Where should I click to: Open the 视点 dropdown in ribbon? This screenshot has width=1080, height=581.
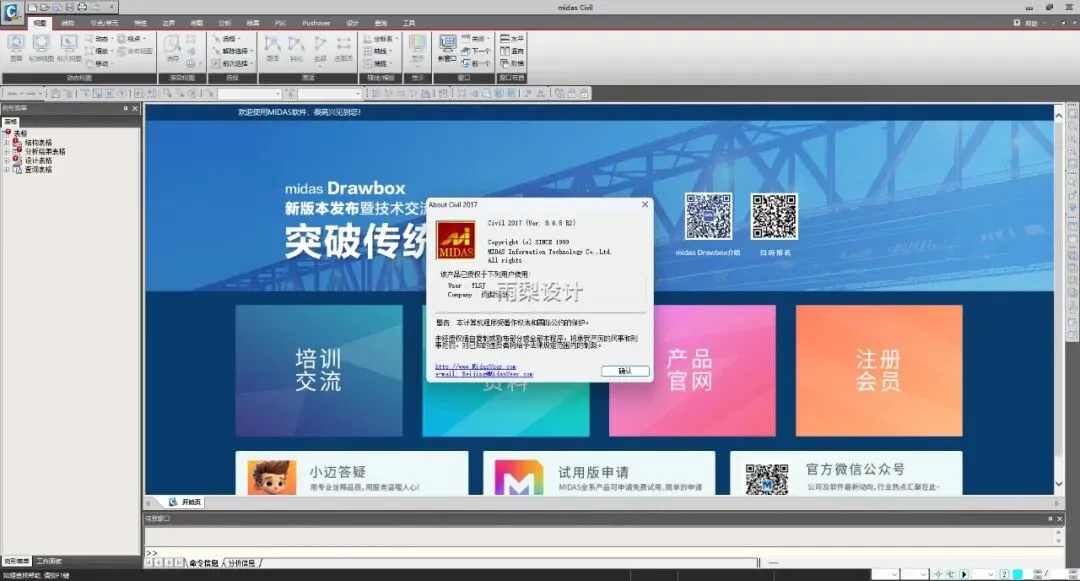(x=132, y=39)
